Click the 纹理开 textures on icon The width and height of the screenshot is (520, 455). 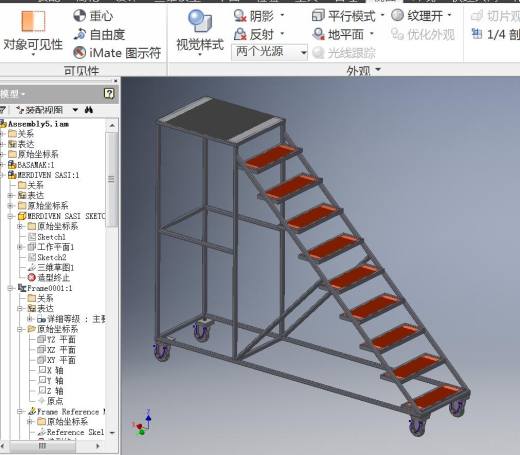[397, 15]
